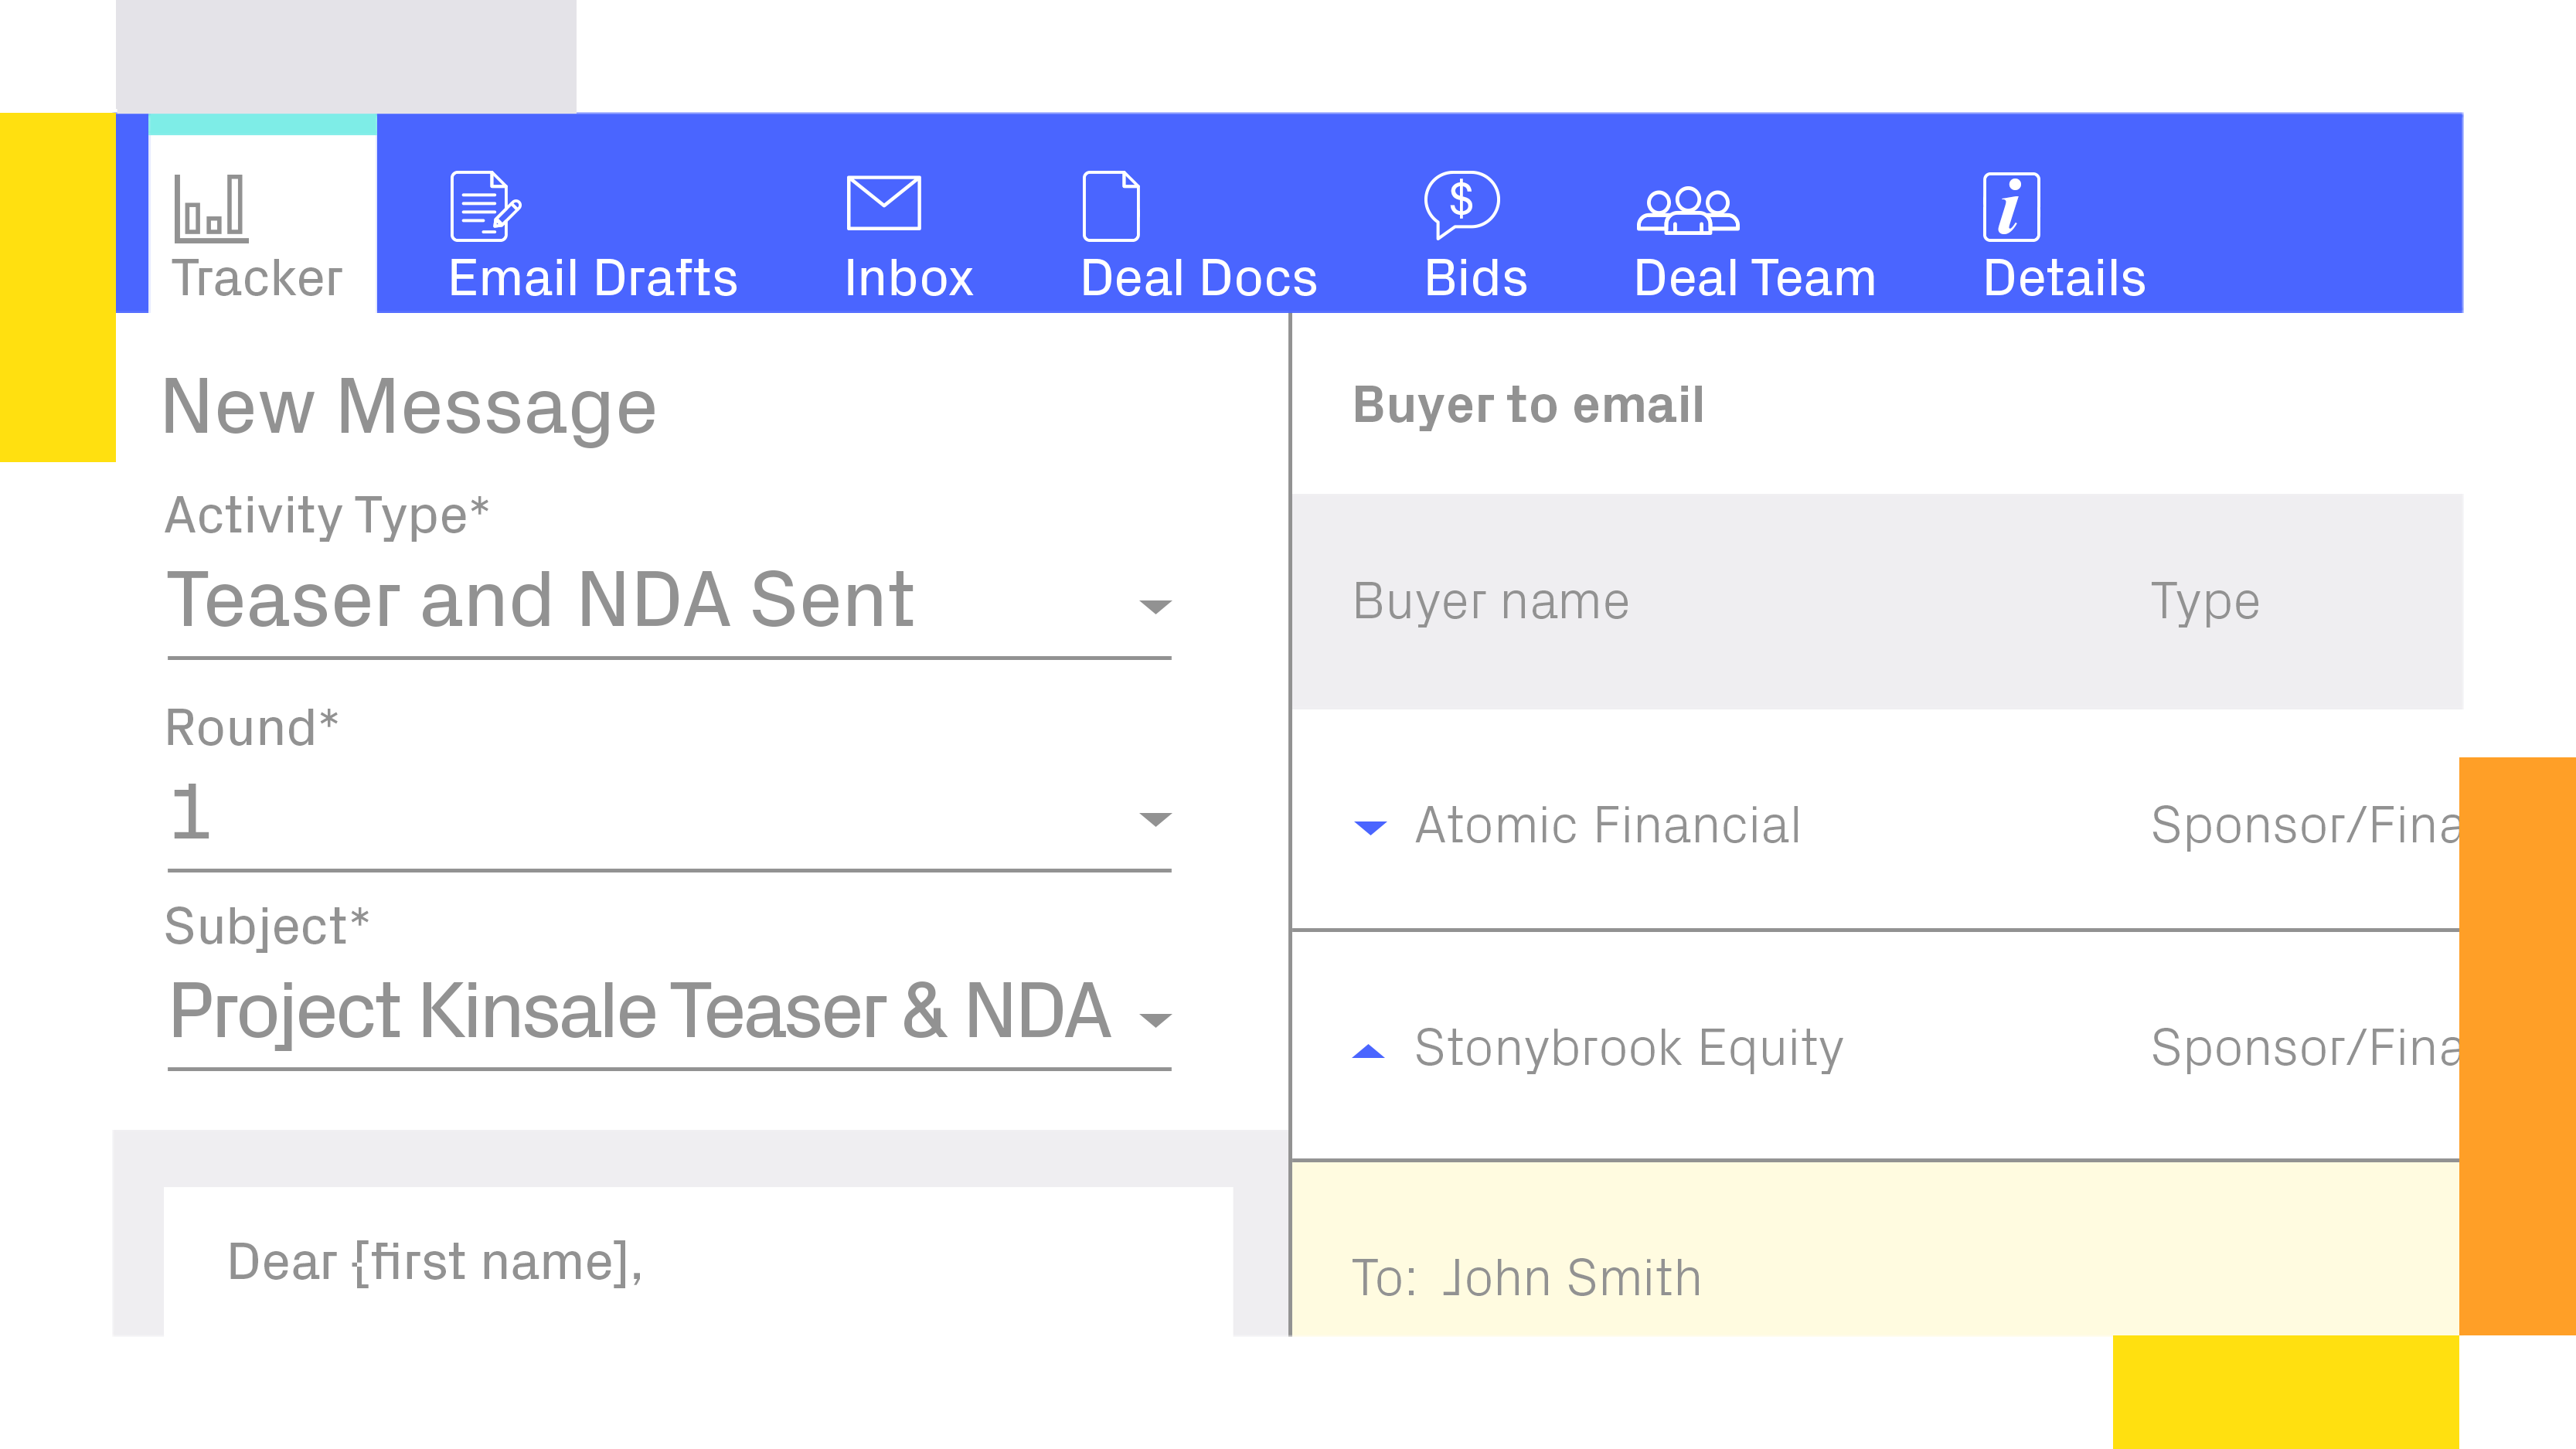This screenshot has height=1449, width=2576.
Task: Open the Inbox tab label
Action: [x=908, y=278]
